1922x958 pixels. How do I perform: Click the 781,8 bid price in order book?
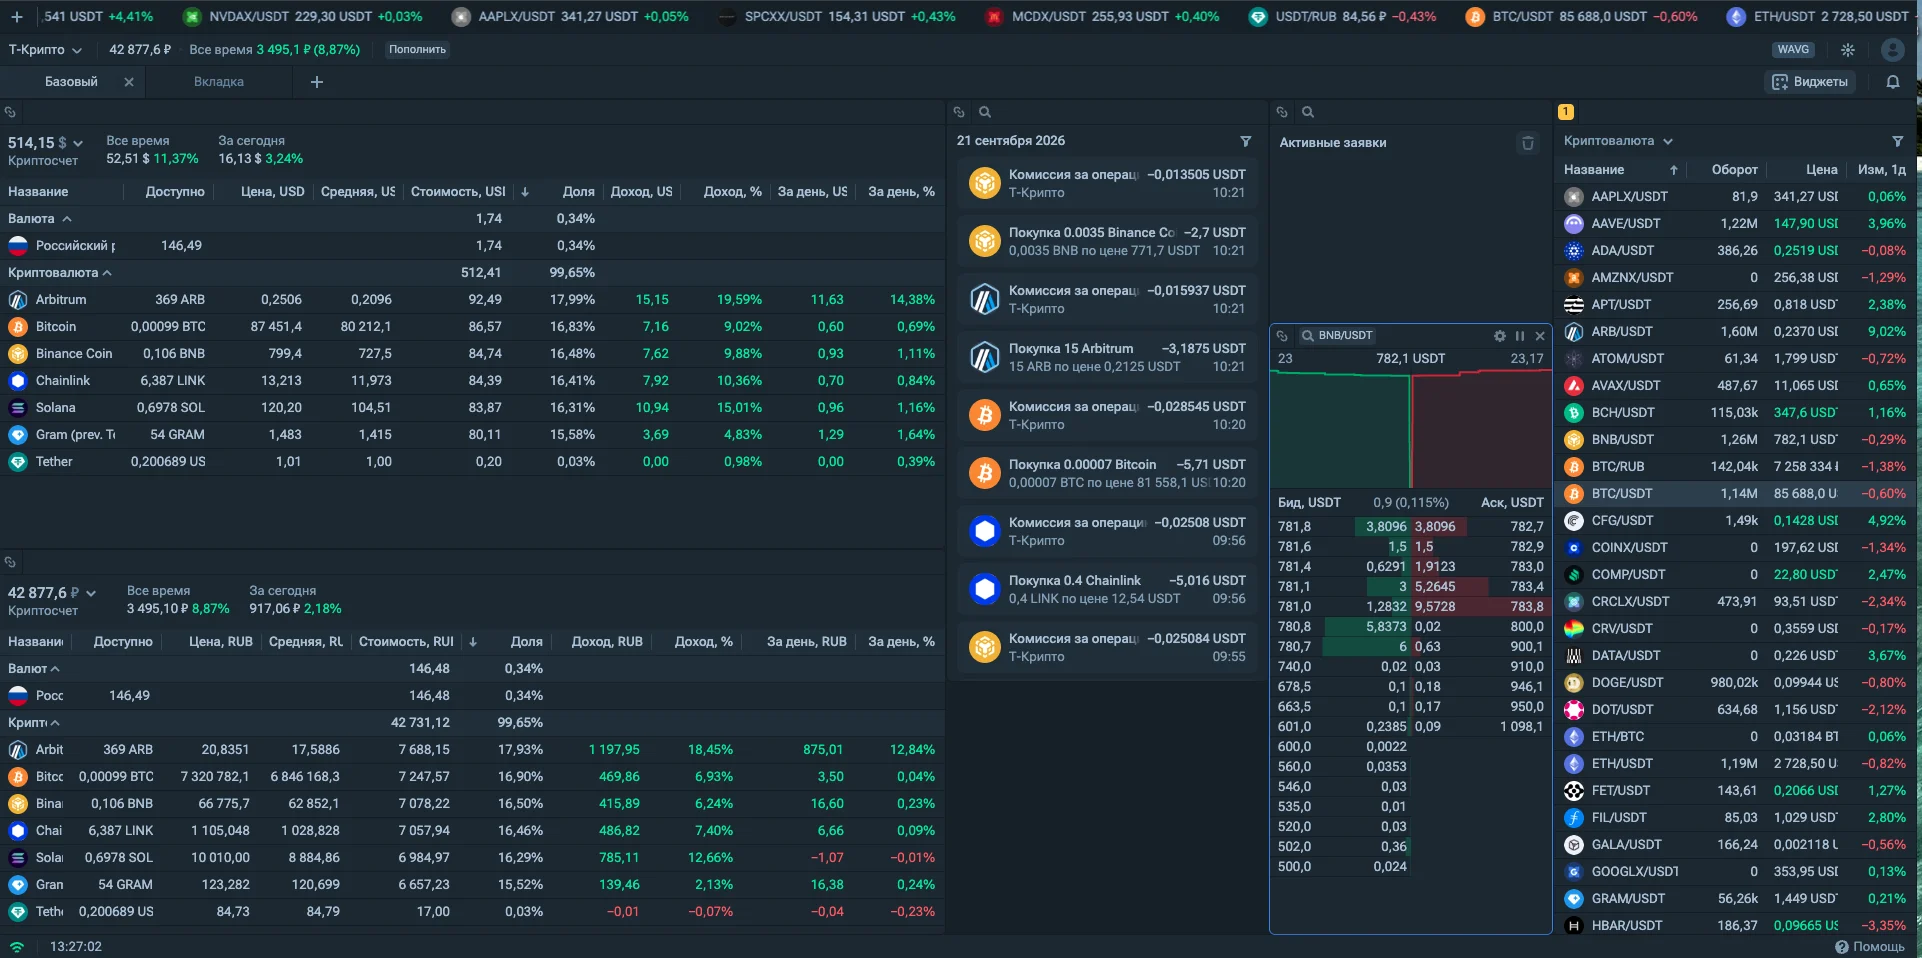[1294, 527]
